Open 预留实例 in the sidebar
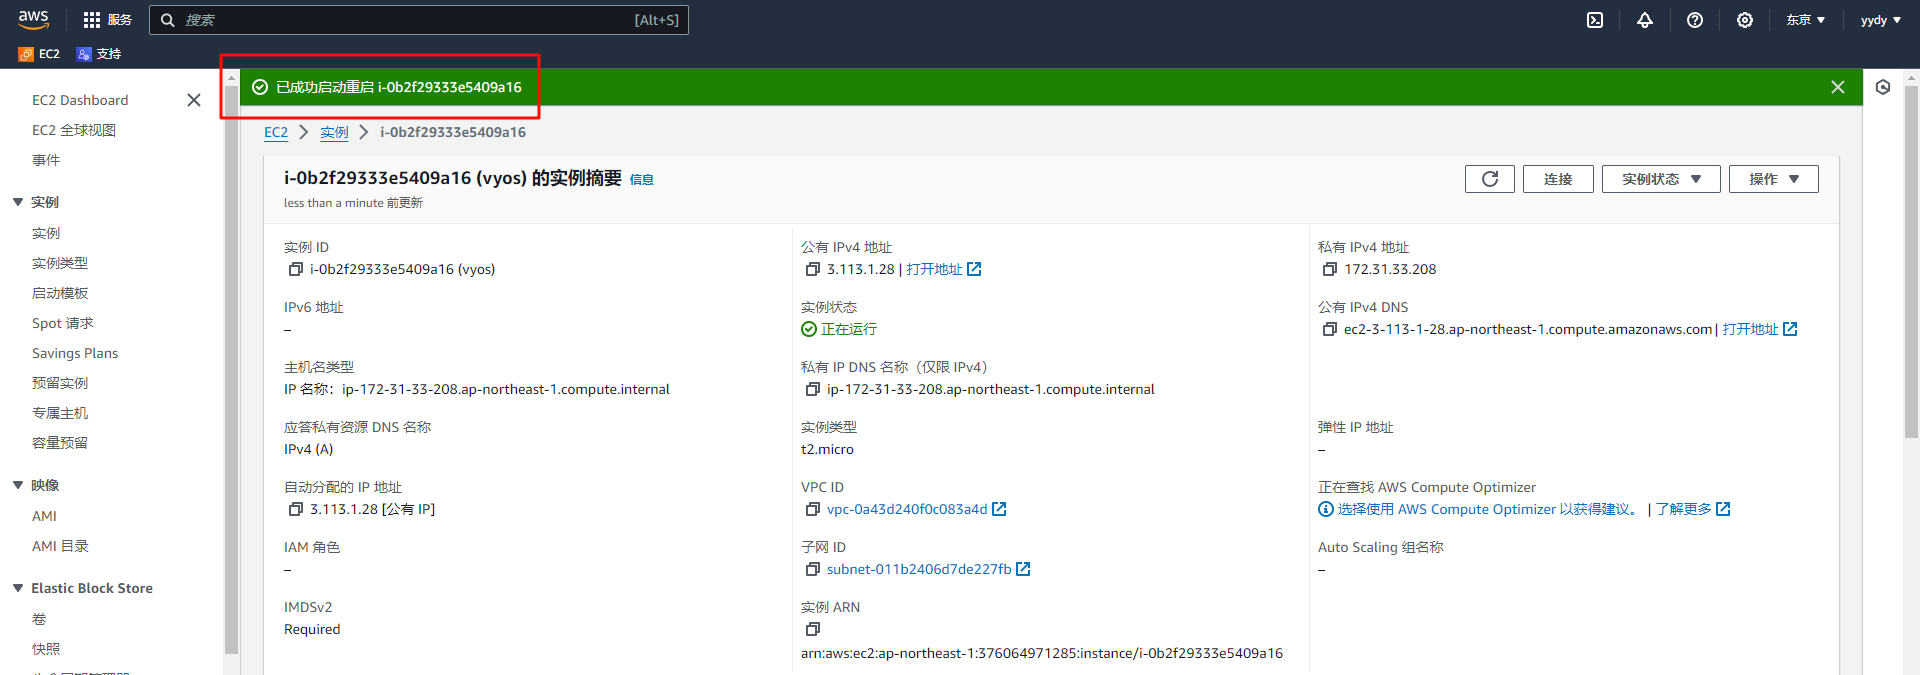The image size is (1920, 675). click(x=60, y=383)
